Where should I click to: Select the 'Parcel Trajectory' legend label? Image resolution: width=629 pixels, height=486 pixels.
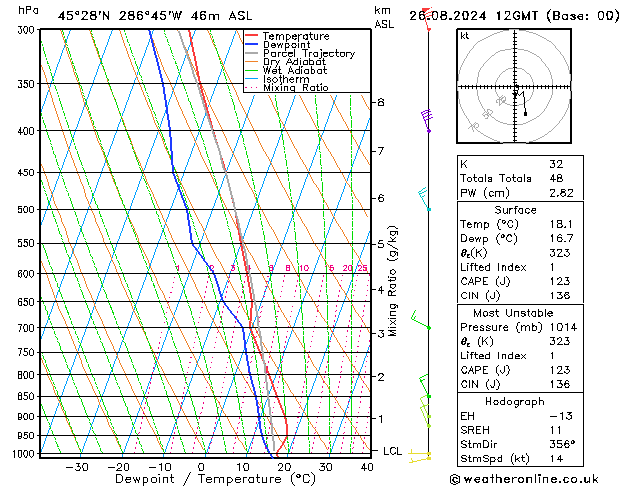pos(309,53)
